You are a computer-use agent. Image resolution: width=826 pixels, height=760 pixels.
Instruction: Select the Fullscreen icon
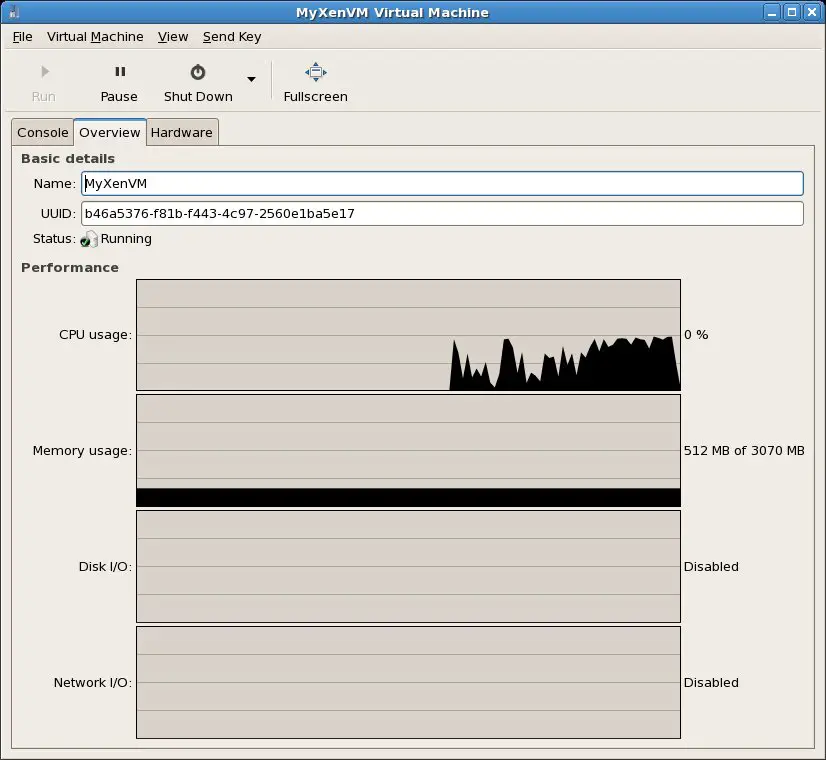pos(315,70)
